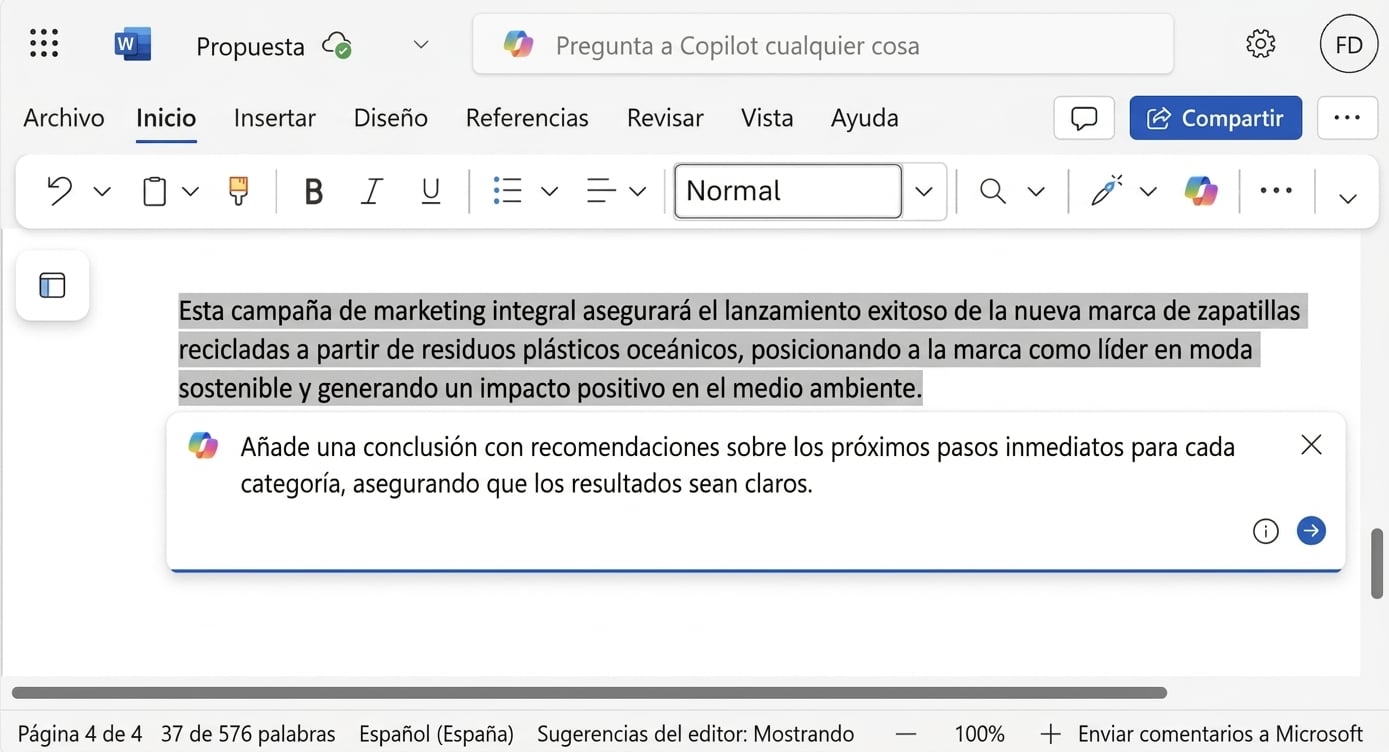
Task: Send the Copilot prompt arrow
Action: point(1311,531)
